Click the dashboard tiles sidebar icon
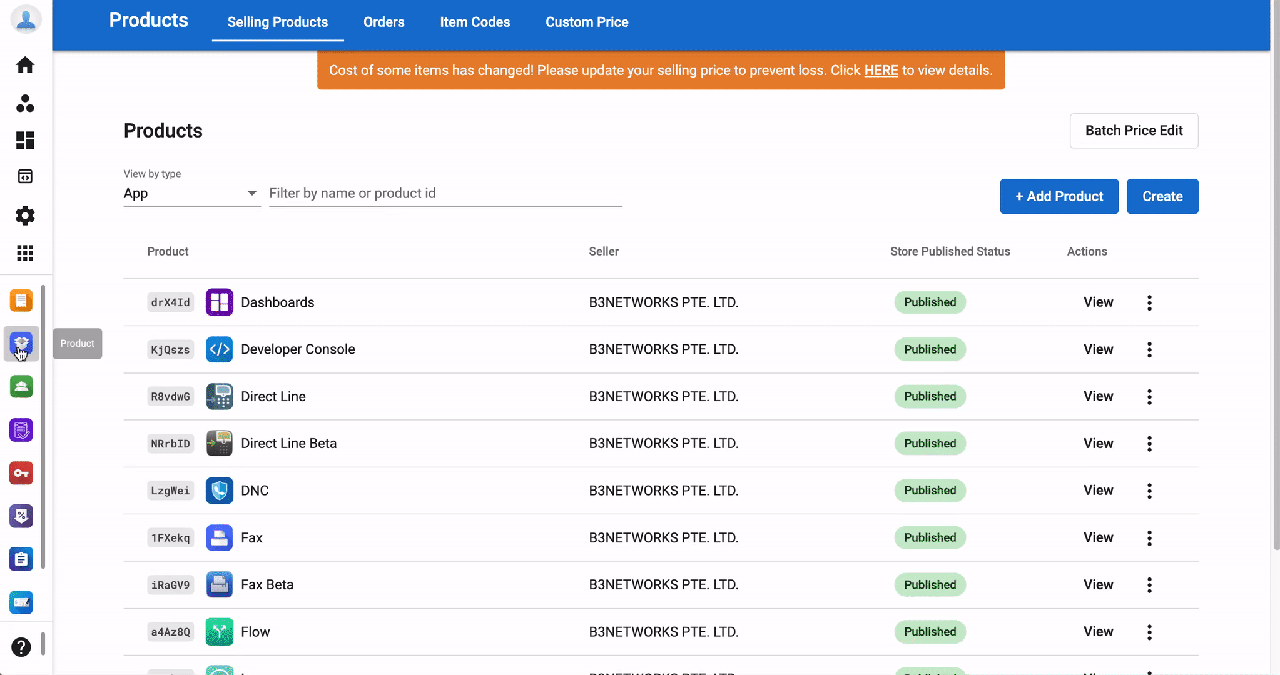Viewport: 1280px width, 675px height. point(25,140)
